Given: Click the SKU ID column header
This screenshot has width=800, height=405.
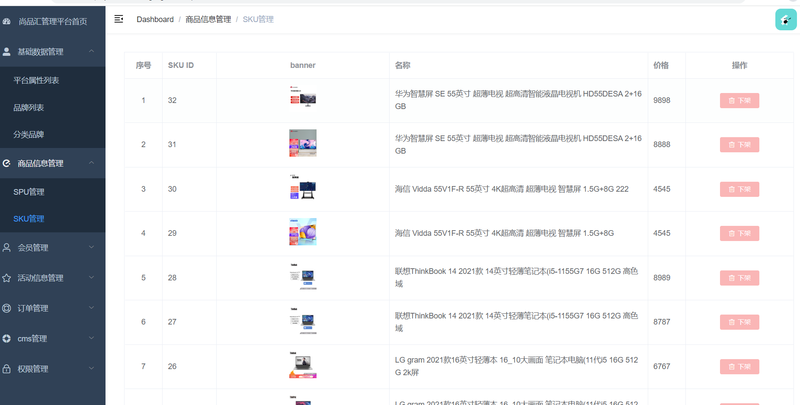Looking at the screenshot, I should coord(181,65).
